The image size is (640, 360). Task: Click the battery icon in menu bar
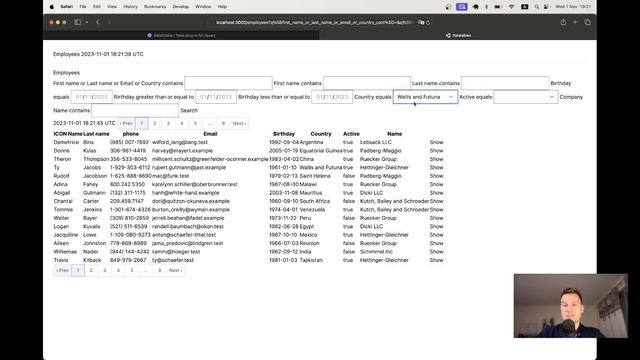tap(498, 7)
